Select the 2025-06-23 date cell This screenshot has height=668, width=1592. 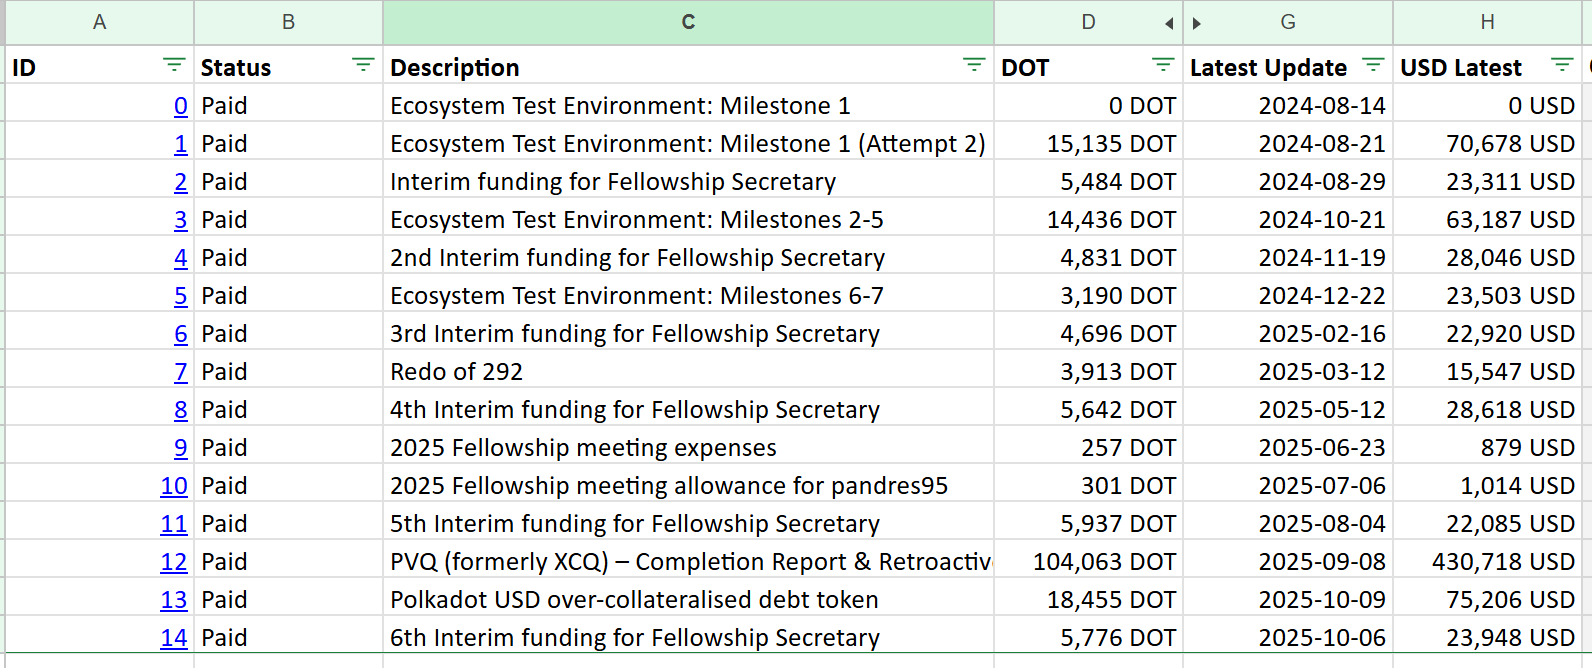pyautogui.click(x=1288, y=448)
